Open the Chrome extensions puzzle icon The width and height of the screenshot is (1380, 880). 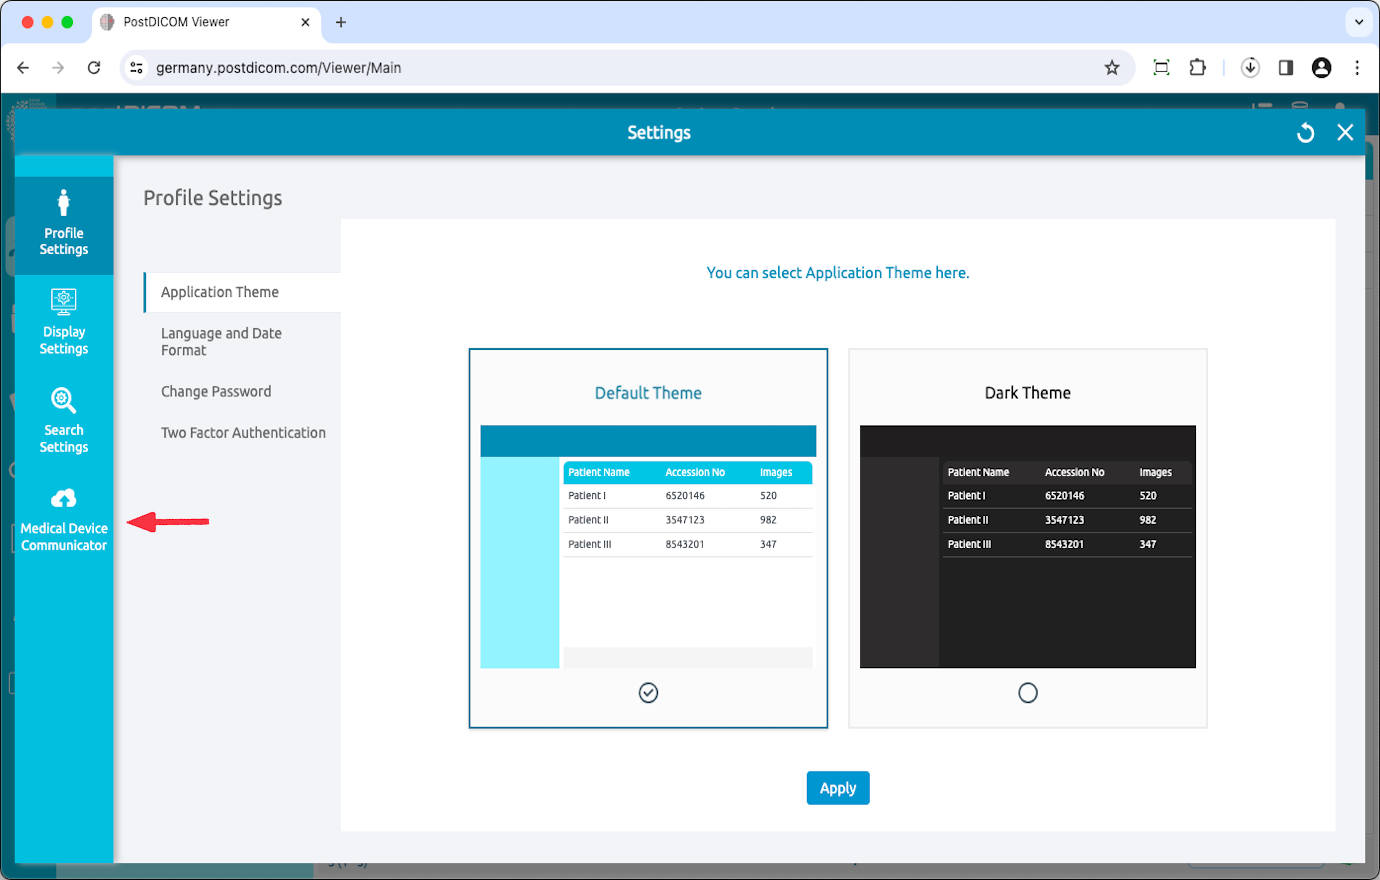[1197, 67]
